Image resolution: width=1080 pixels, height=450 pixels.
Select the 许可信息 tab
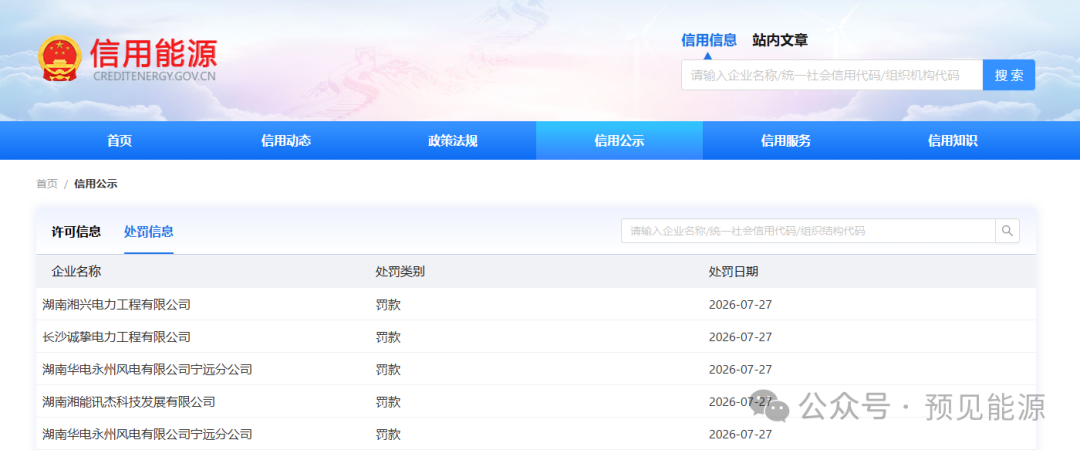[x=76, y=232]
